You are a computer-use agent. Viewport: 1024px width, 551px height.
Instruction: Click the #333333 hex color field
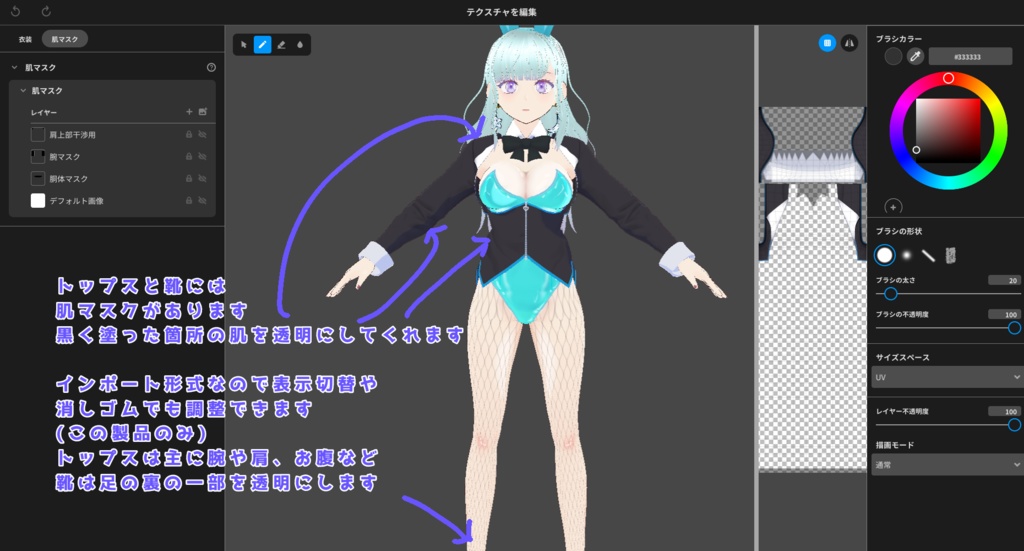970,57
